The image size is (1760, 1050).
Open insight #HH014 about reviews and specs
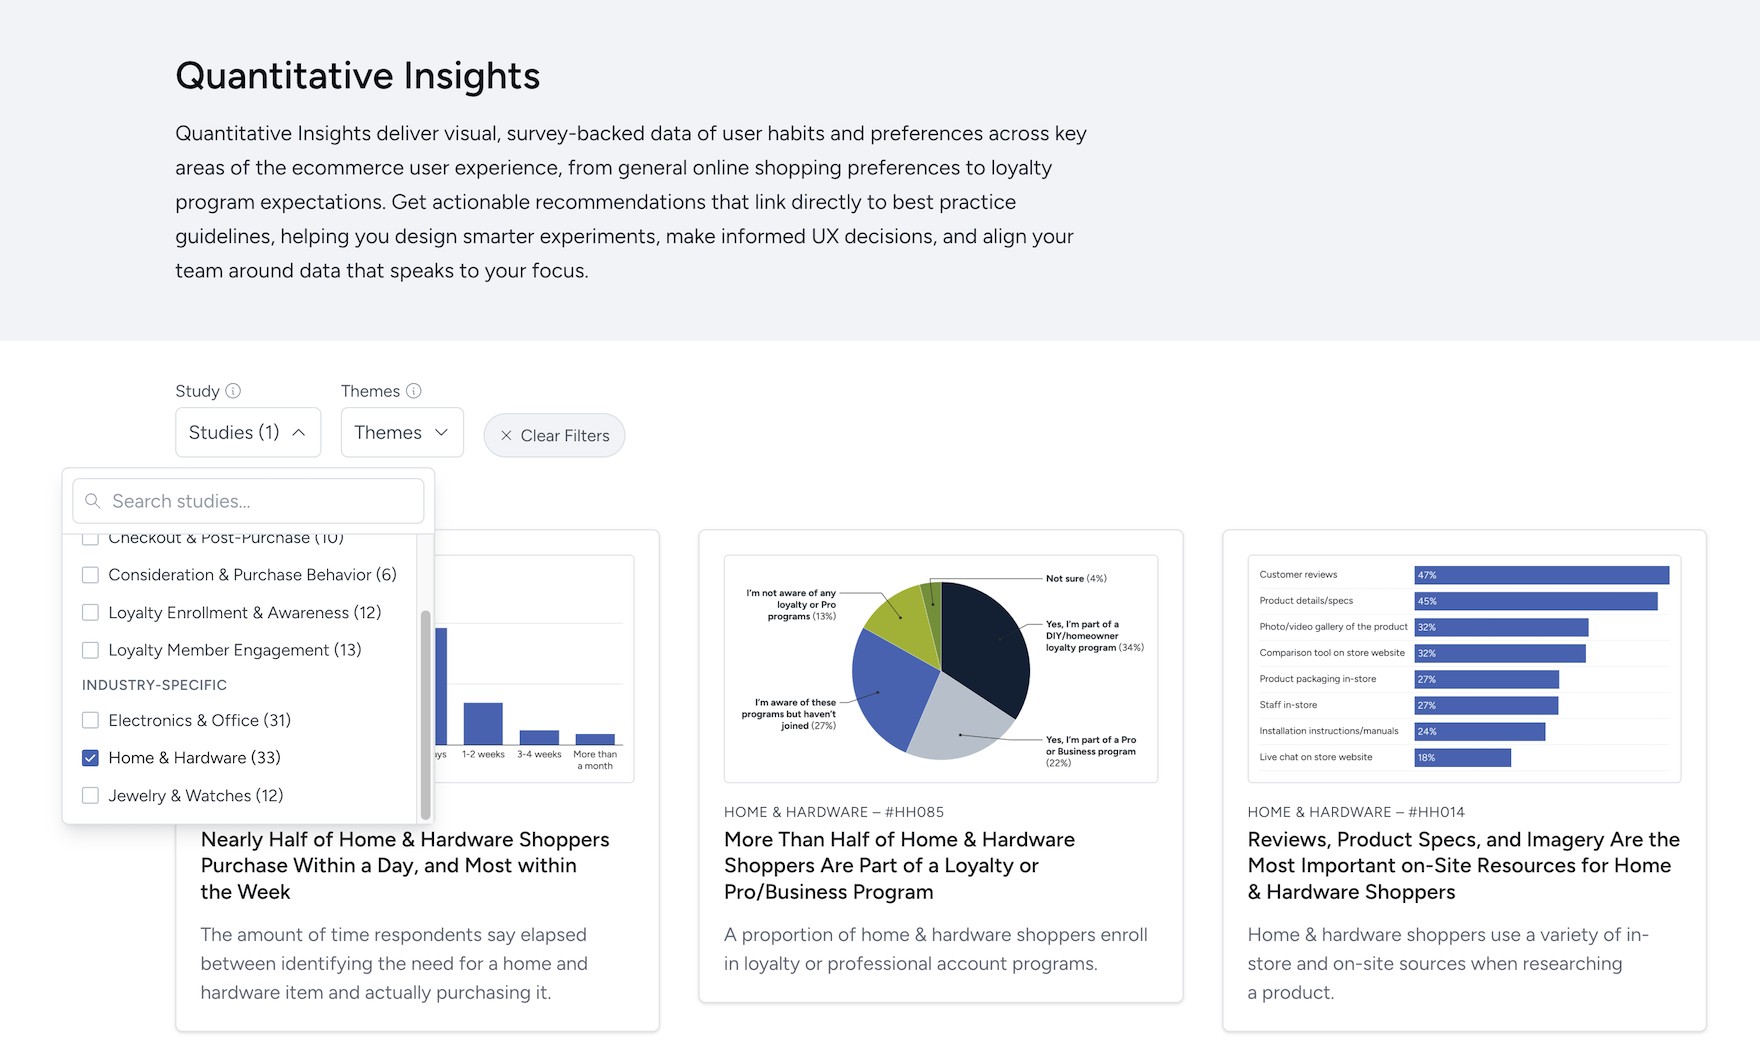pyautogui.click(x=1462, y=865)
